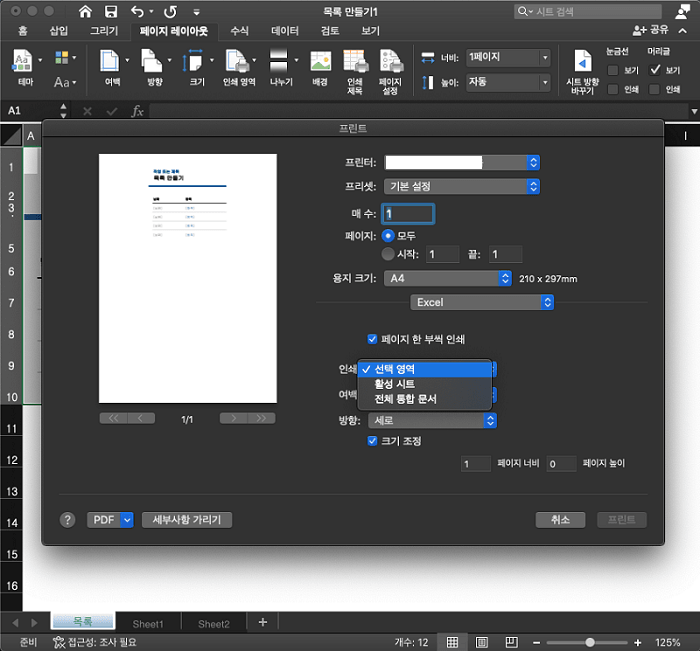700x651 pixels.
Task: Cancel the print dialog (취소)
Action: (x=560, y=520)
